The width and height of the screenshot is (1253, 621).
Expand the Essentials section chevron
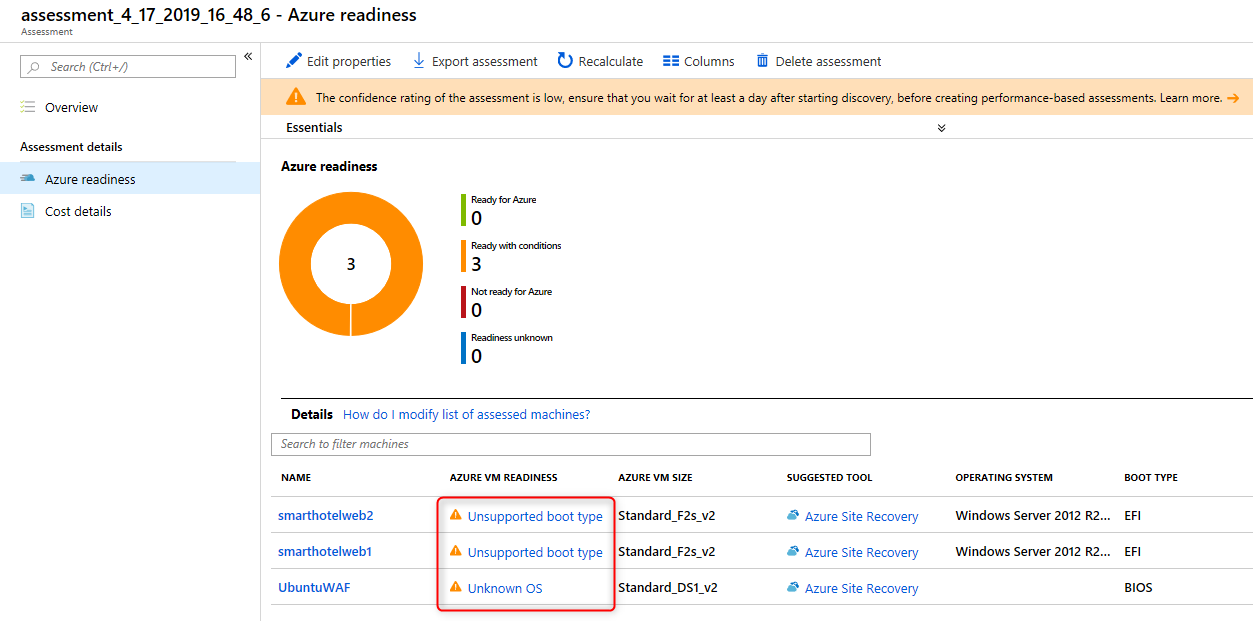941,128
